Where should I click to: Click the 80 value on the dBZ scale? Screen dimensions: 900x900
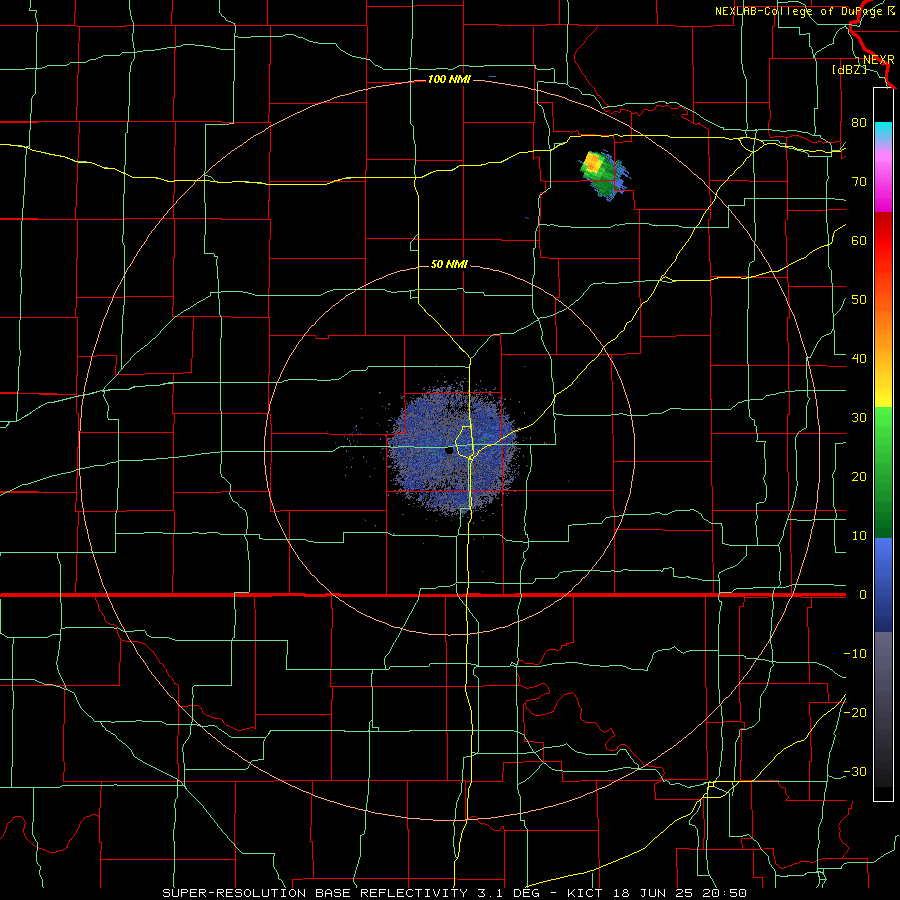tap(859, 122)
